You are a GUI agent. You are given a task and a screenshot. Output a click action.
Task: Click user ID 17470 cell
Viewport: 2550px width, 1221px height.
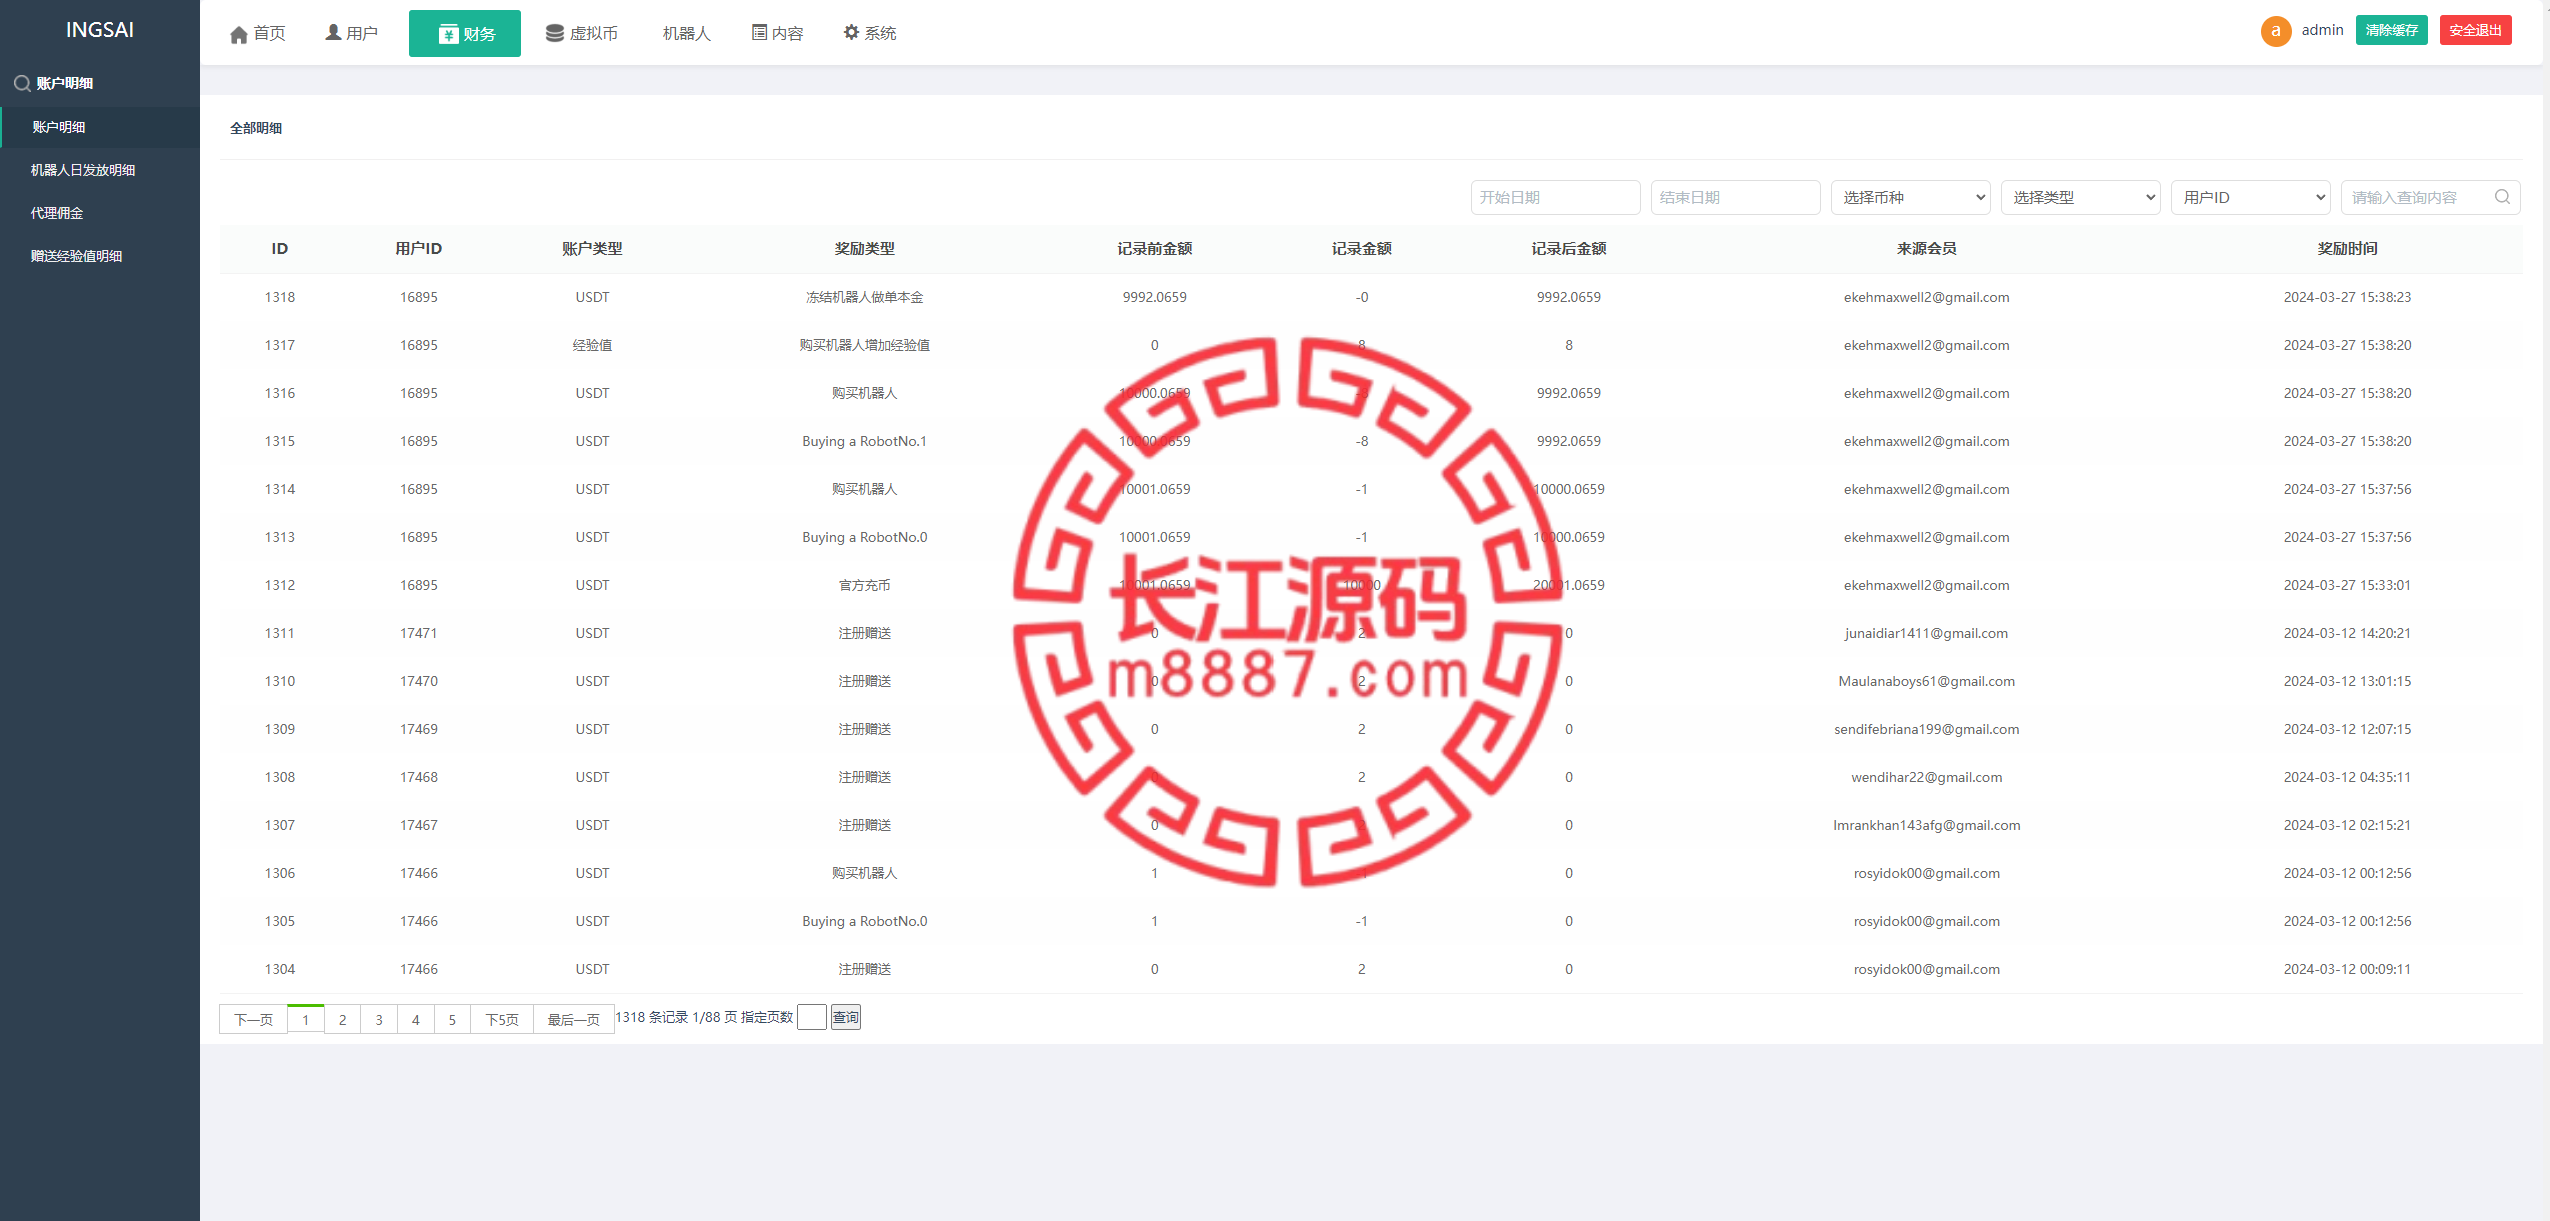418,681
